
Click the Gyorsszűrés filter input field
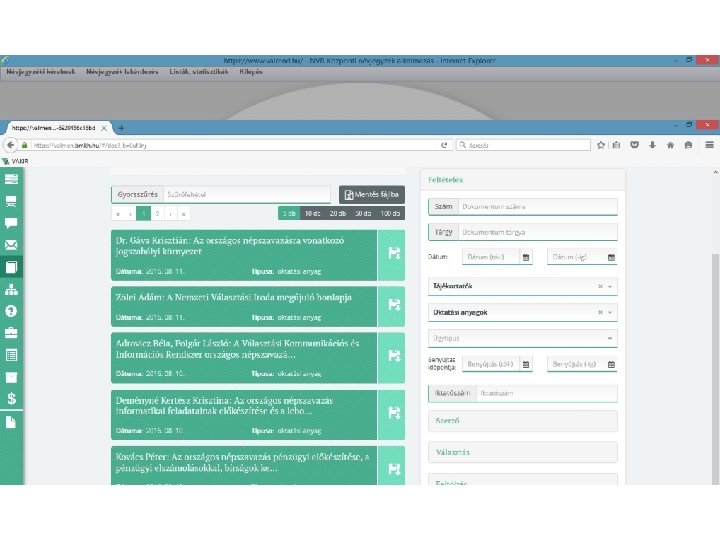click(x=247, y=195)
